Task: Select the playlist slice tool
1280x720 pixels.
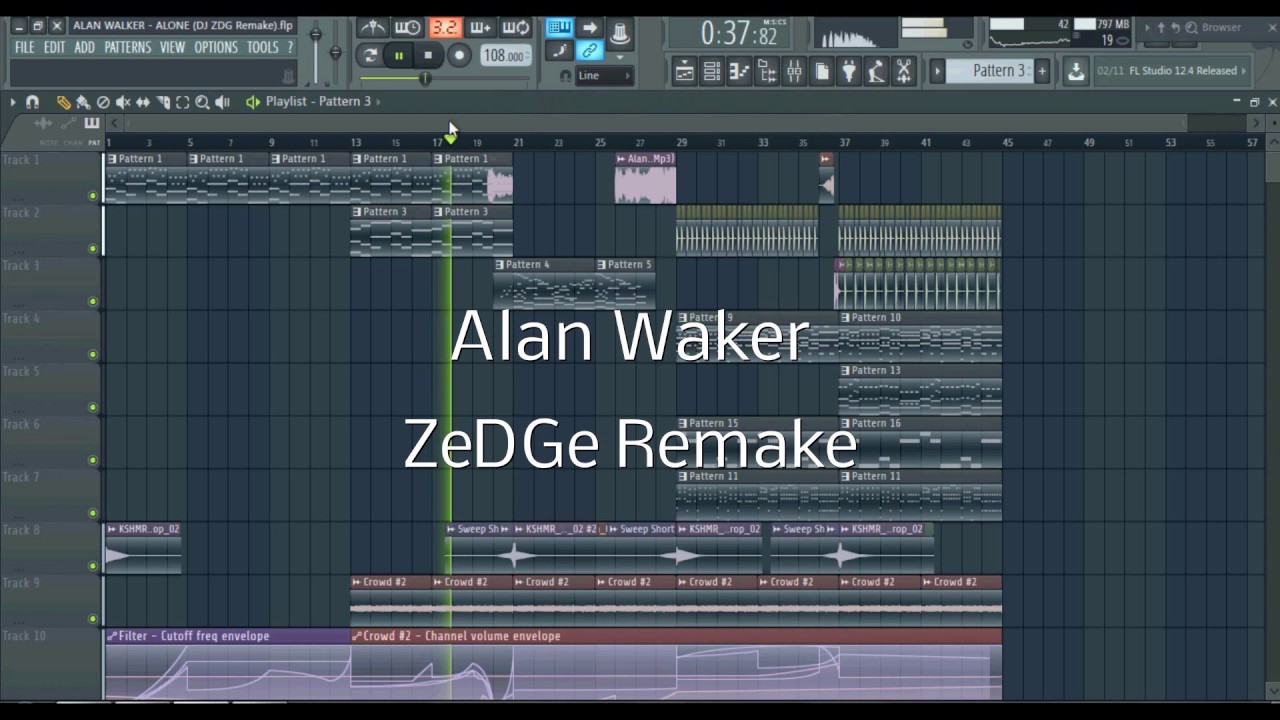Action: [x=163, y=102]
